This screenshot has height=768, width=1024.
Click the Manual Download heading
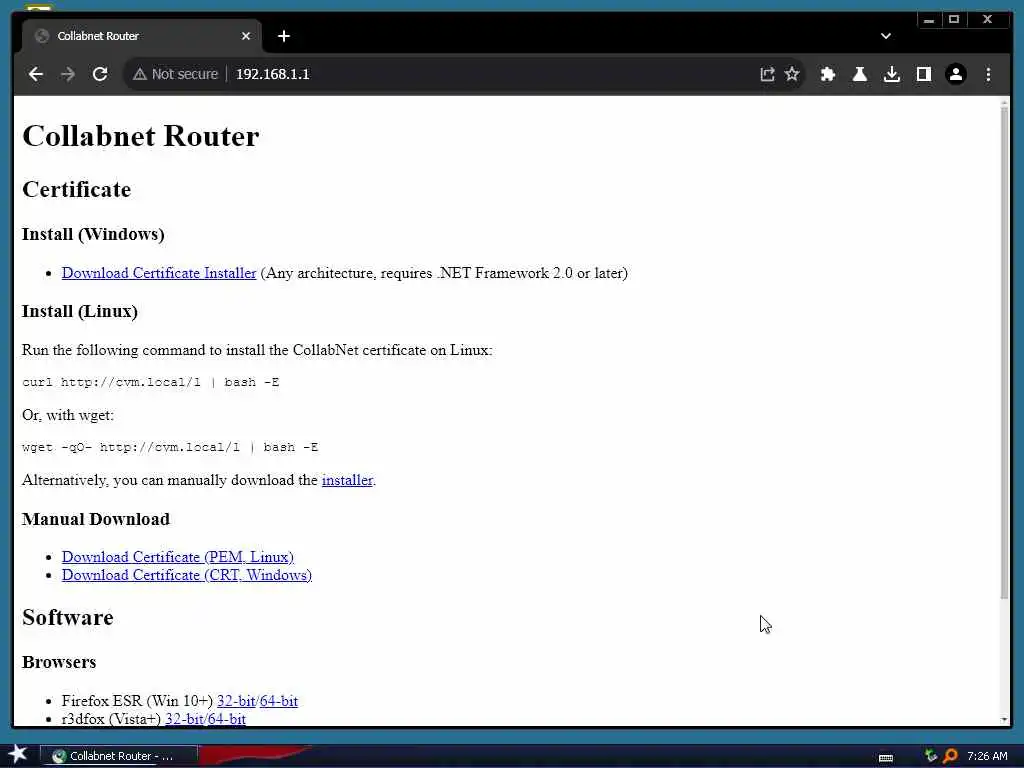point(95,519)
